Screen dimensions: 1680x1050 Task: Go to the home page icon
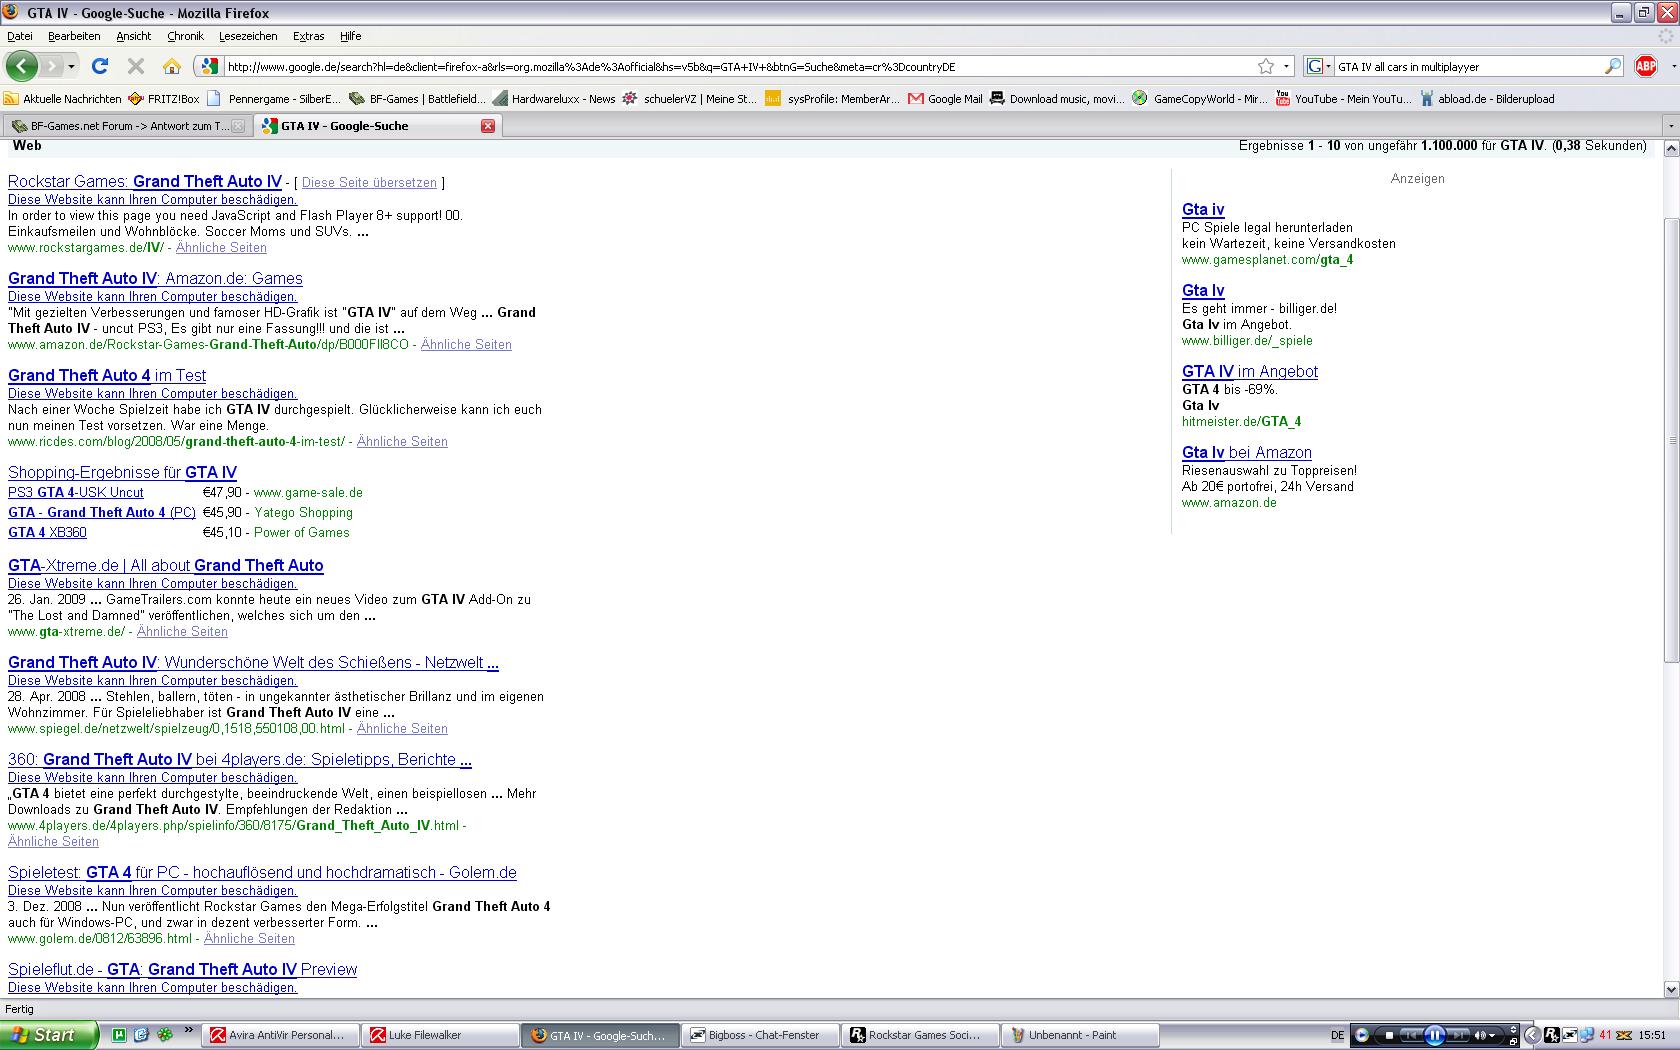pos(172,66)
